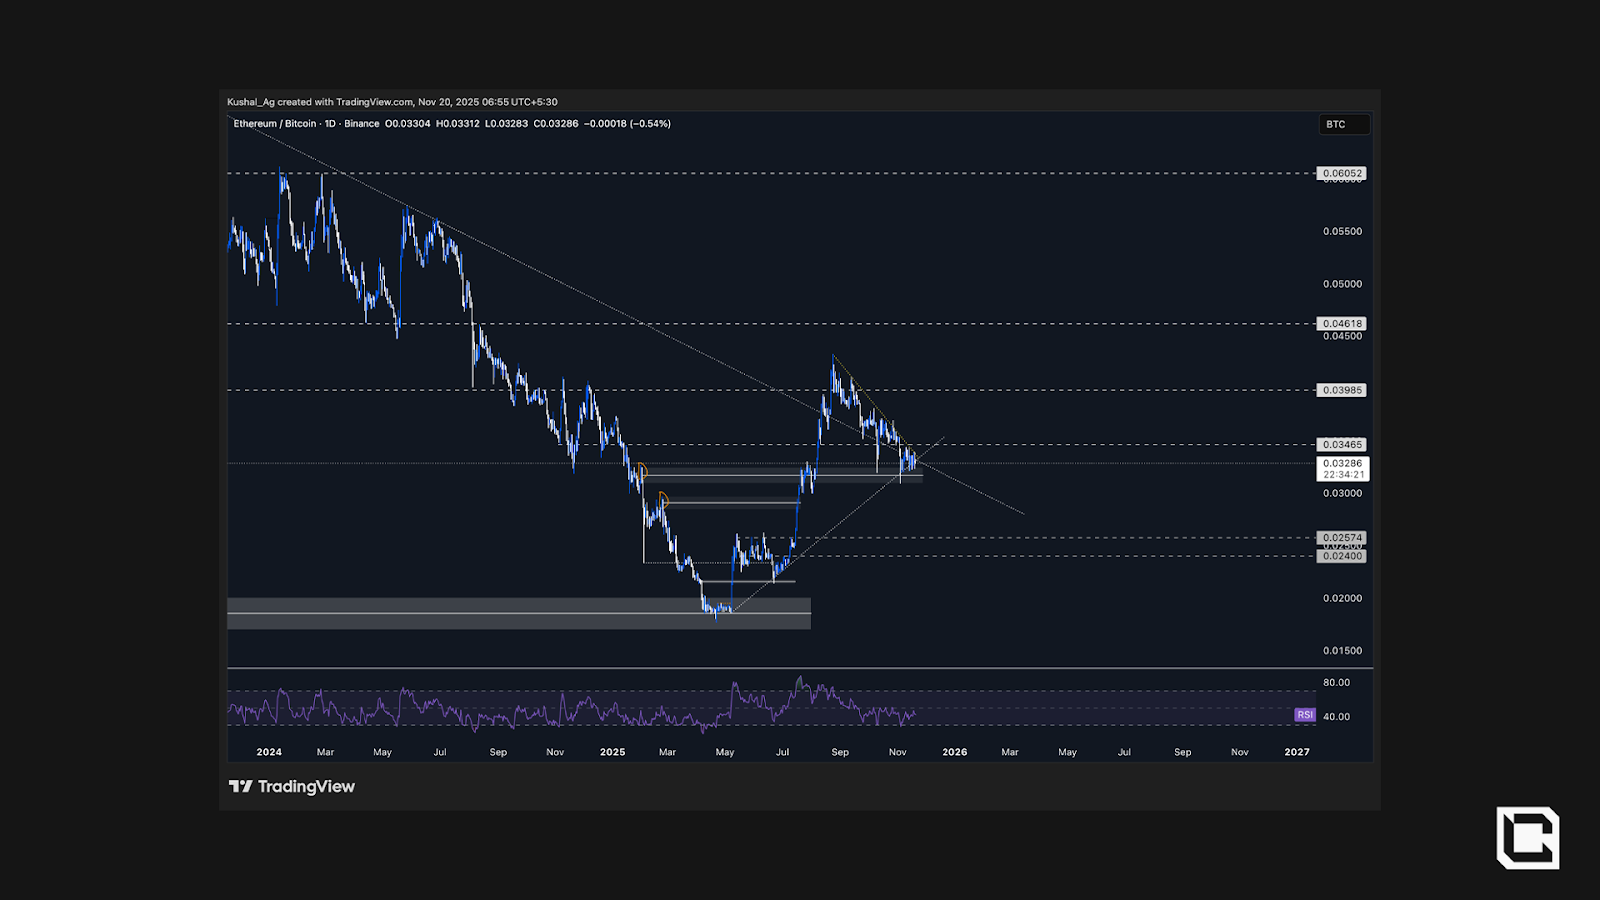
Task: Select the 0.02400 price level label
Action: coord(1341,556)
